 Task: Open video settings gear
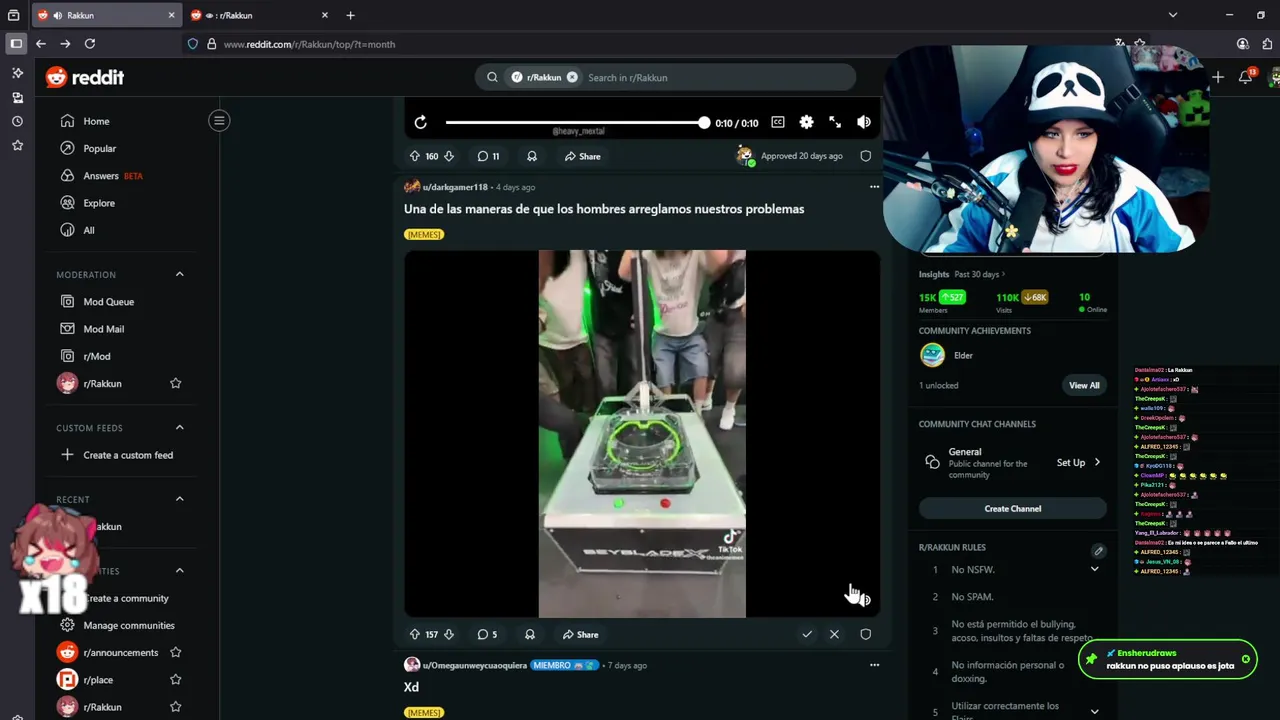[806, 122]
